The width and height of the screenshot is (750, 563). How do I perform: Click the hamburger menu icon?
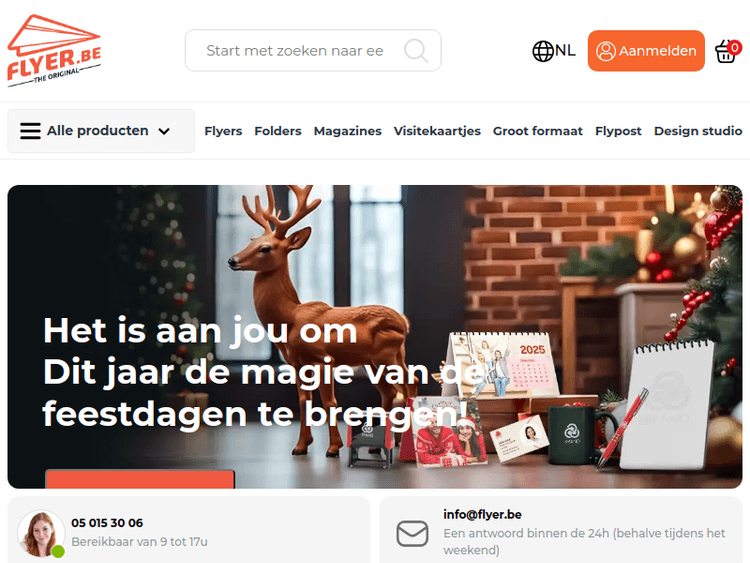(30, 131)
